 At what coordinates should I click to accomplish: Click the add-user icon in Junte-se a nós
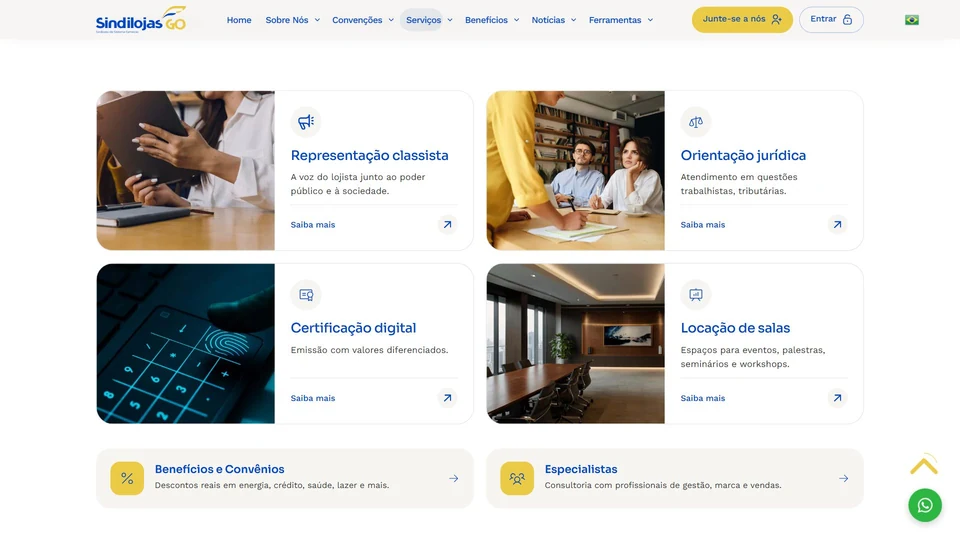[776, 20]
